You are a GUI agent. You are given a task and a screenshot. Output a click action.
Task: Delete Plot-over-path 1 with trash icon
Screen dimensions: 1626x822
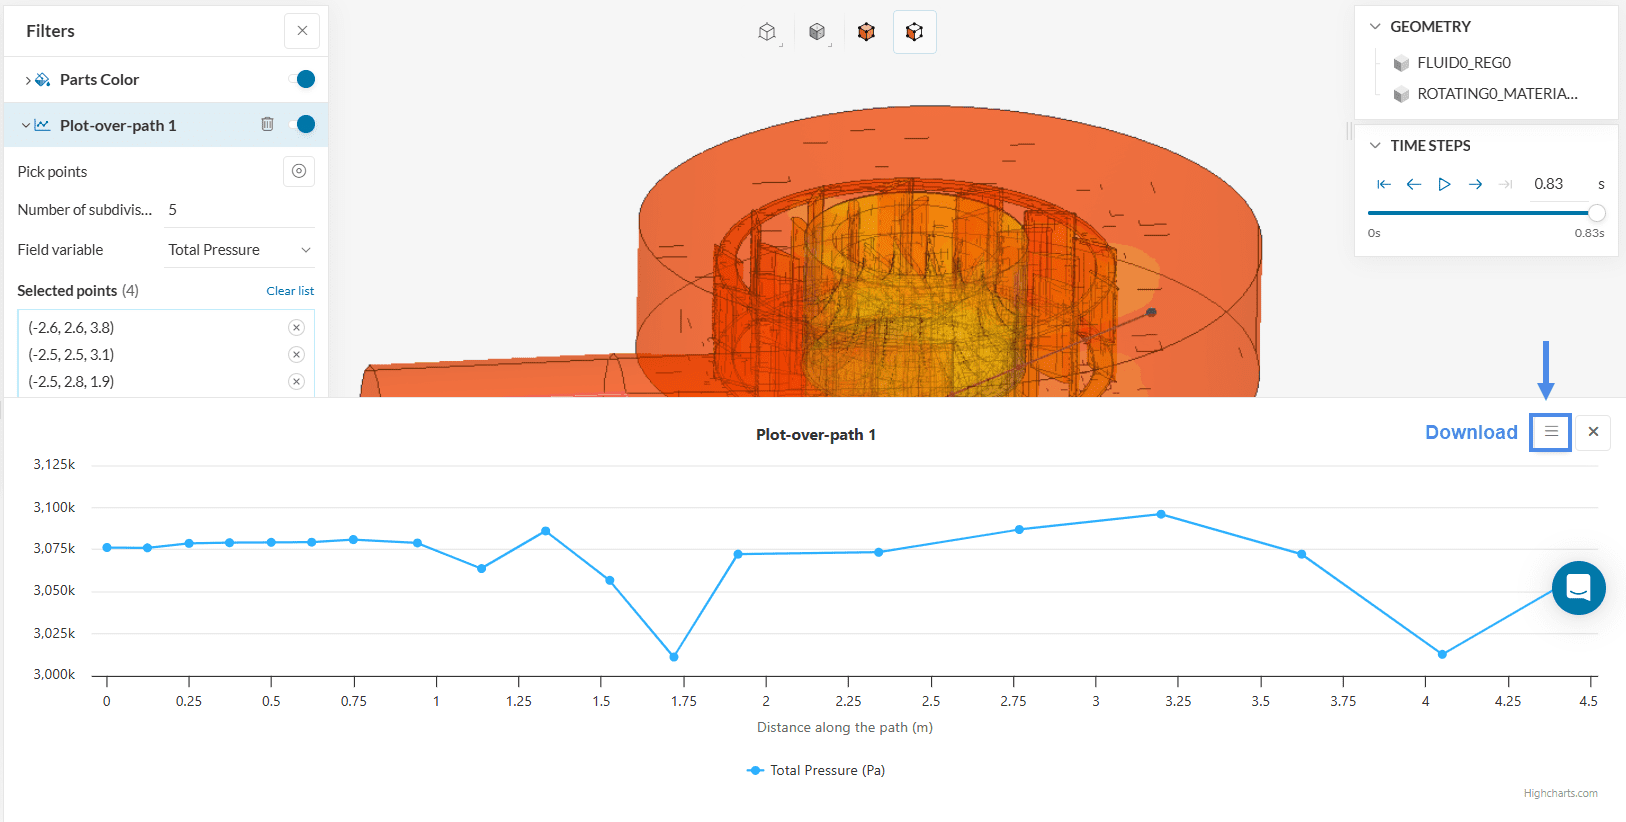click(267, 124)
